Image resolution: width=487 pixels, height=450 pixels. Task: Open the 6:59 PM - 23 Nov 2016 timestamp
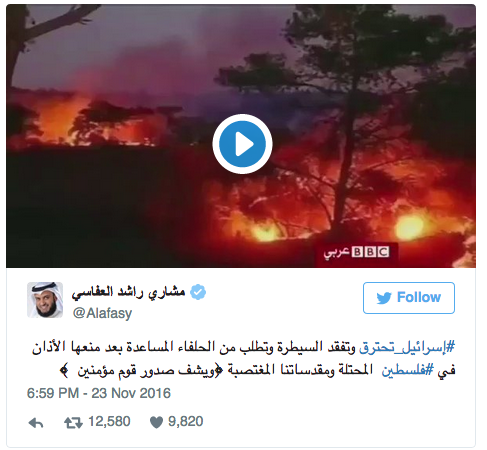coord(99,393)
